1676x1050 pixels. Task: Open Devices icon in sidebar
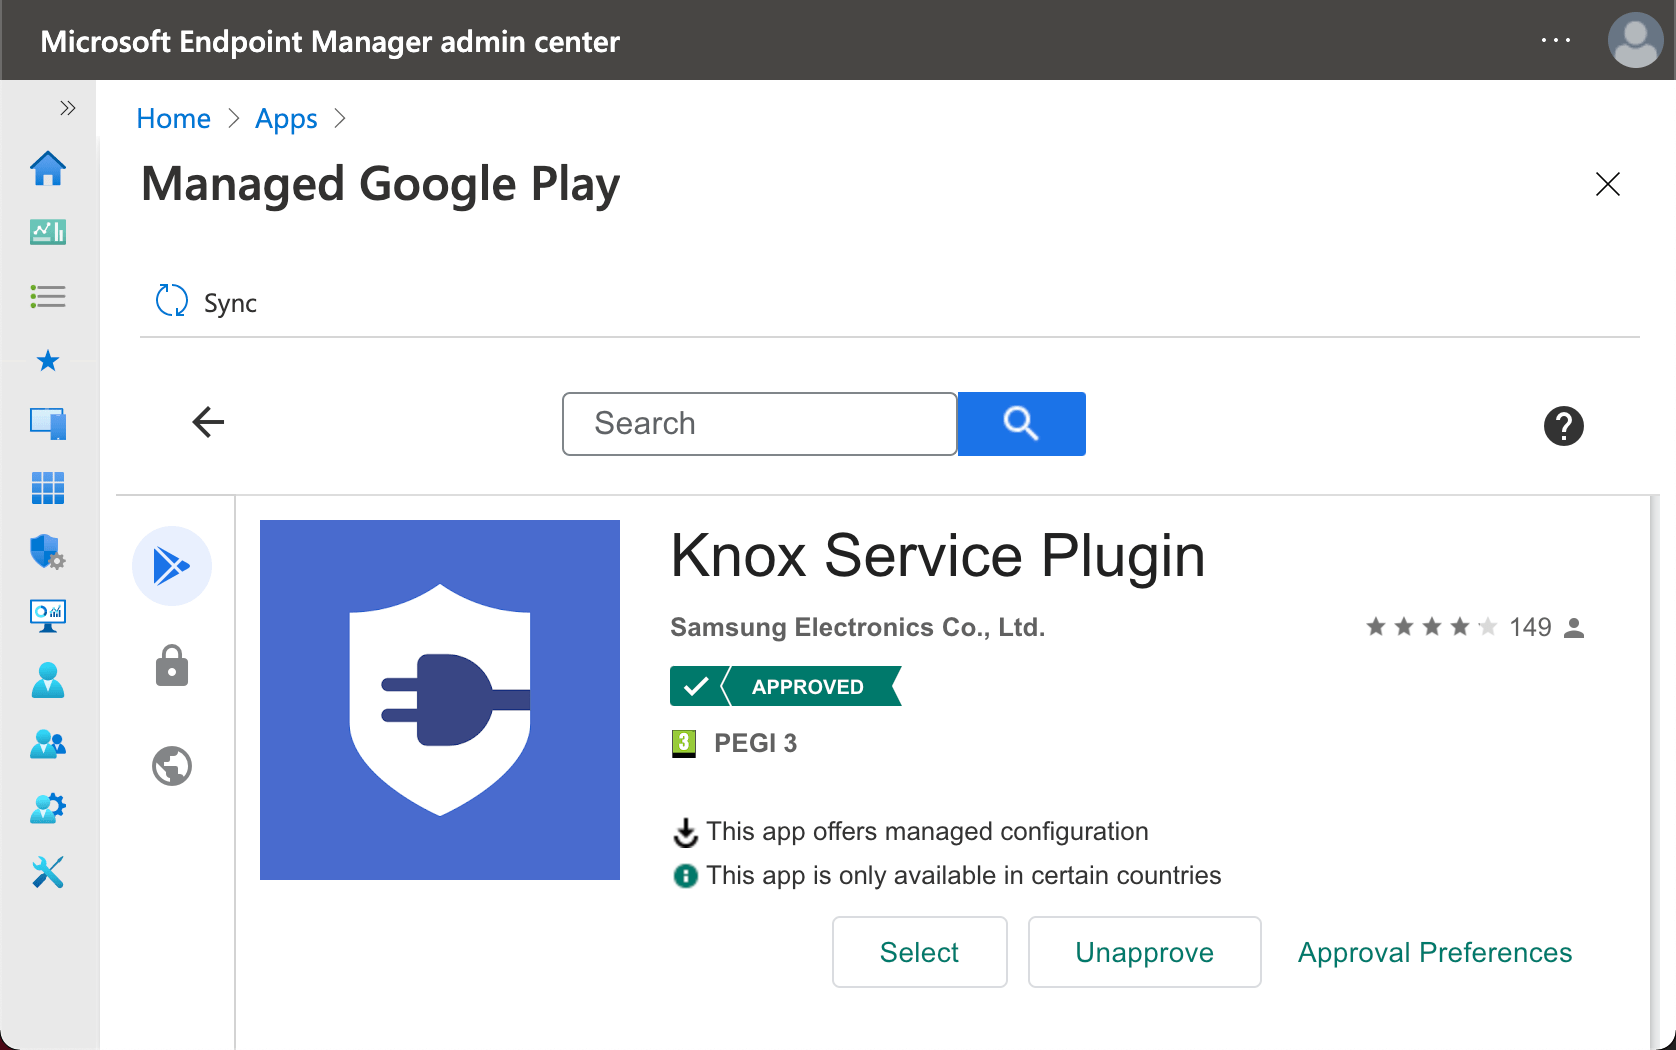point(48,424)
